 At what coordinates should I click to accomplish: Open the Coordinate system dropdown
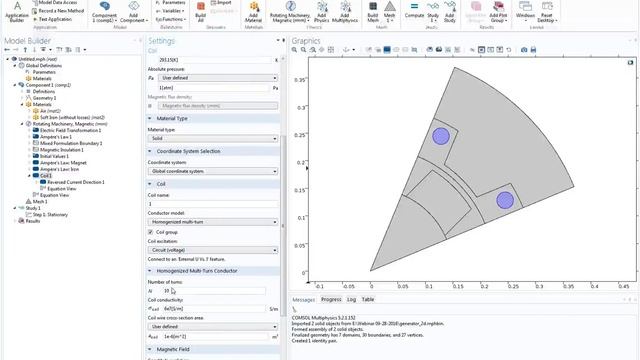pyautogui.click(x=213, y=171)
